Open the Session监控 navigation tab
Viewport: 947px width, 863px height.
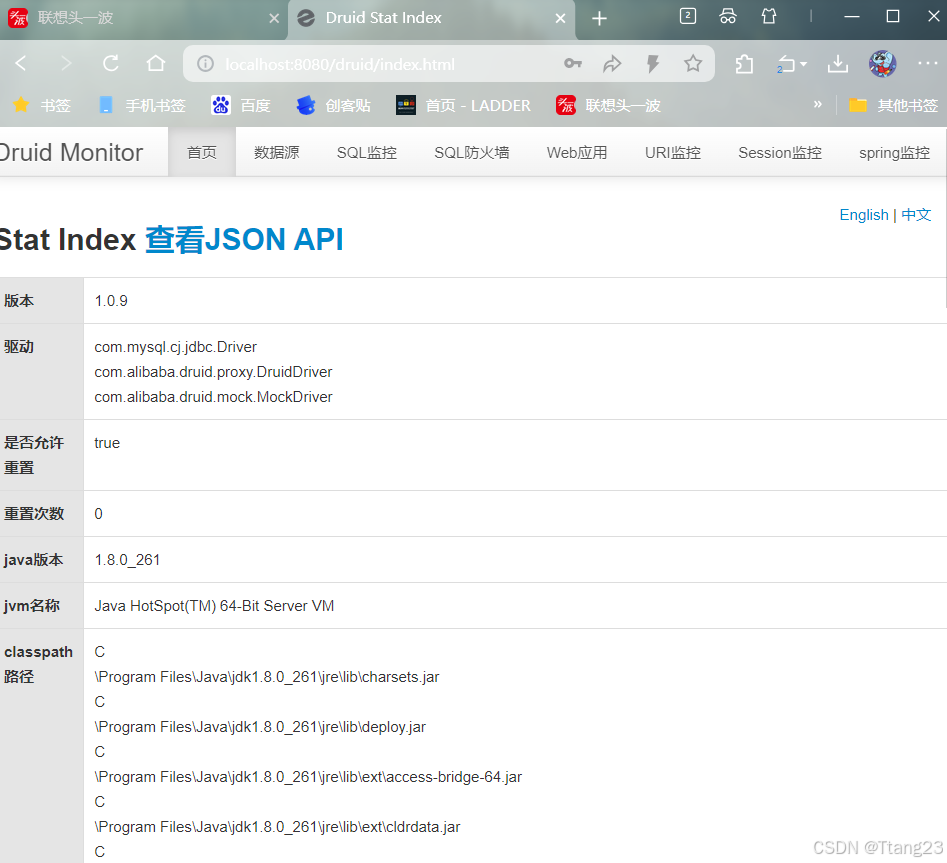[780, 152]
